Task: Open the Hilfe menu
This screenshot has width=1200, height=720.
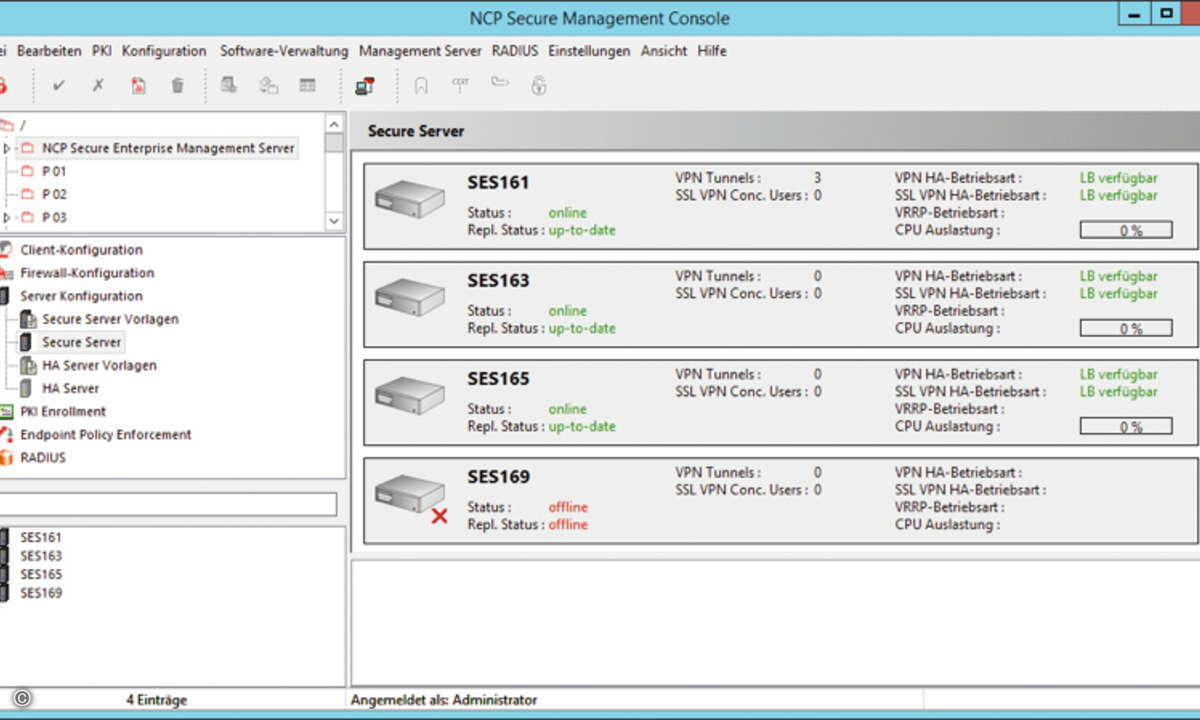Action: (712, 51)
